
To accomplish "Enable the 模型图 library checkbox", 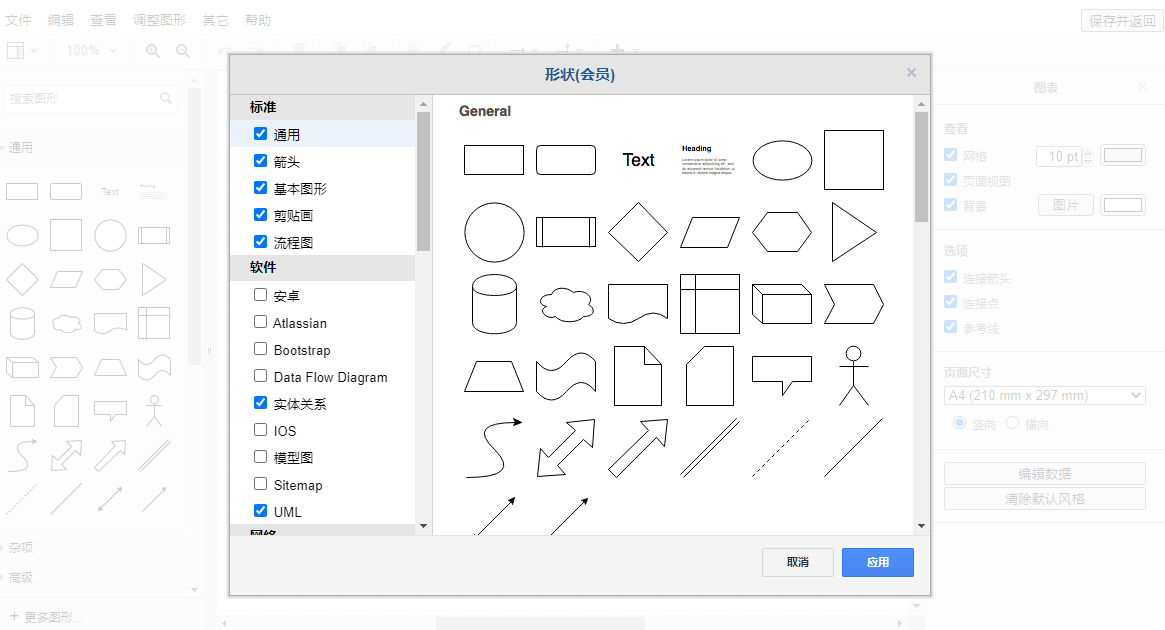I will click(260, 457).
